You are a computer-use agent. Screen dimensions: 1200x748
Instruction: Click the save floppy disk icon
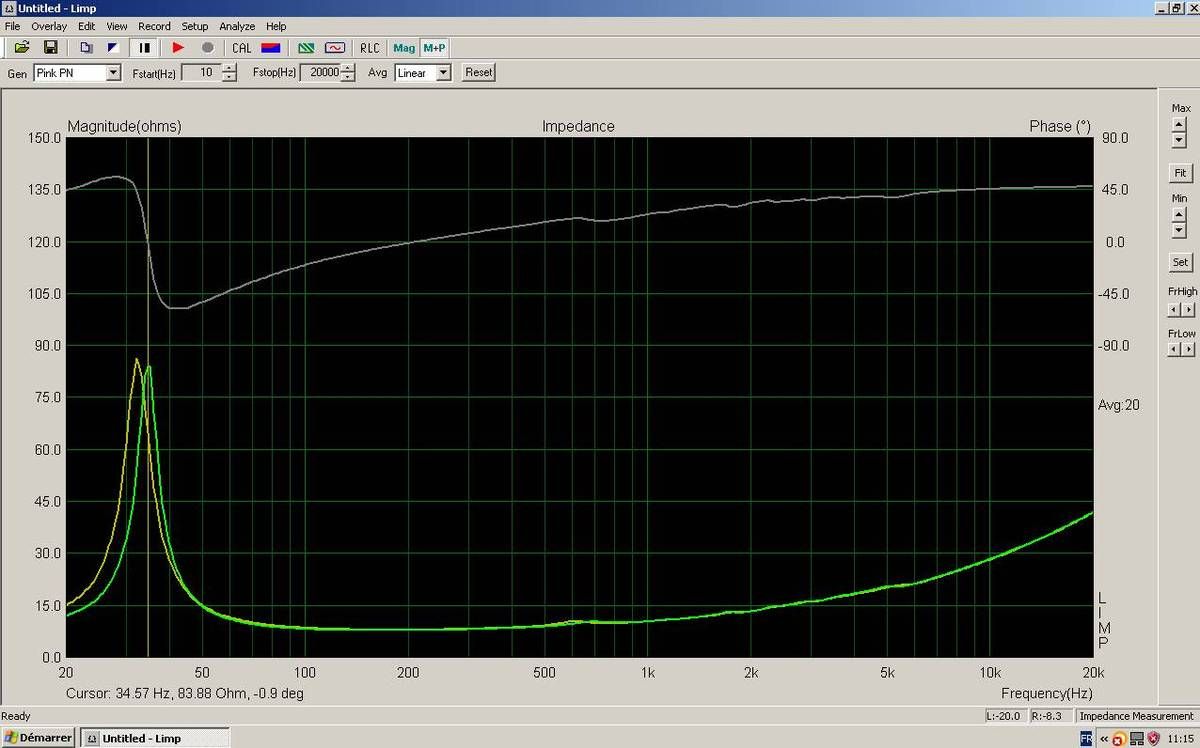click(x=50, y=47)
